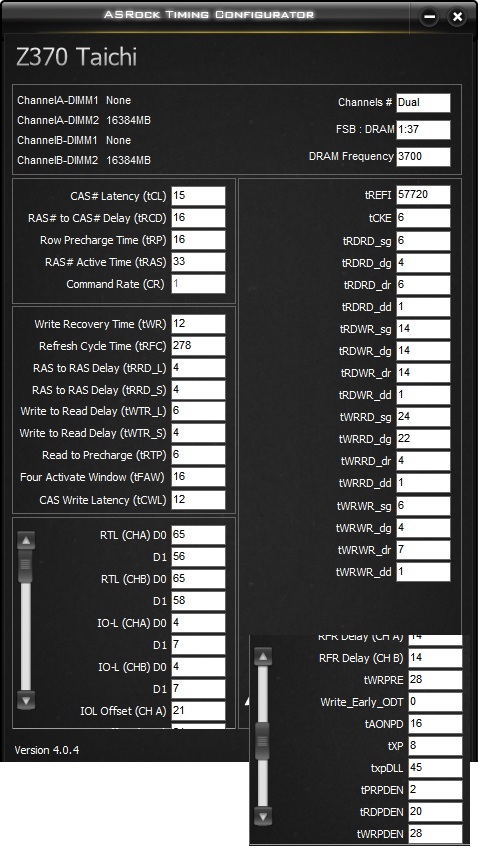Click the Channels # field showing Dual

(x=423, y=102)
